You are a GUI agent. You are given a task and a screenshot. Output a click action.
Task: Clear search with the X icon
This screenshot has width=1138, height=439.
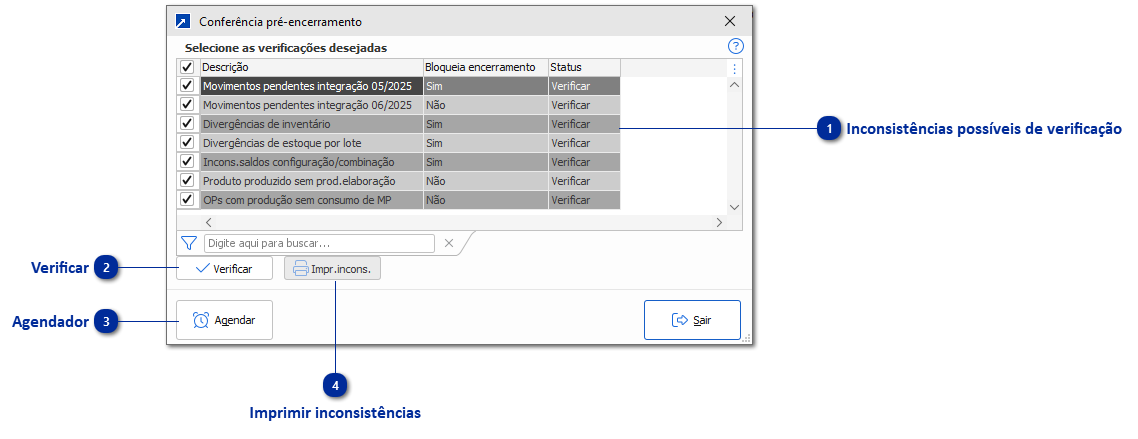[449, 242]
